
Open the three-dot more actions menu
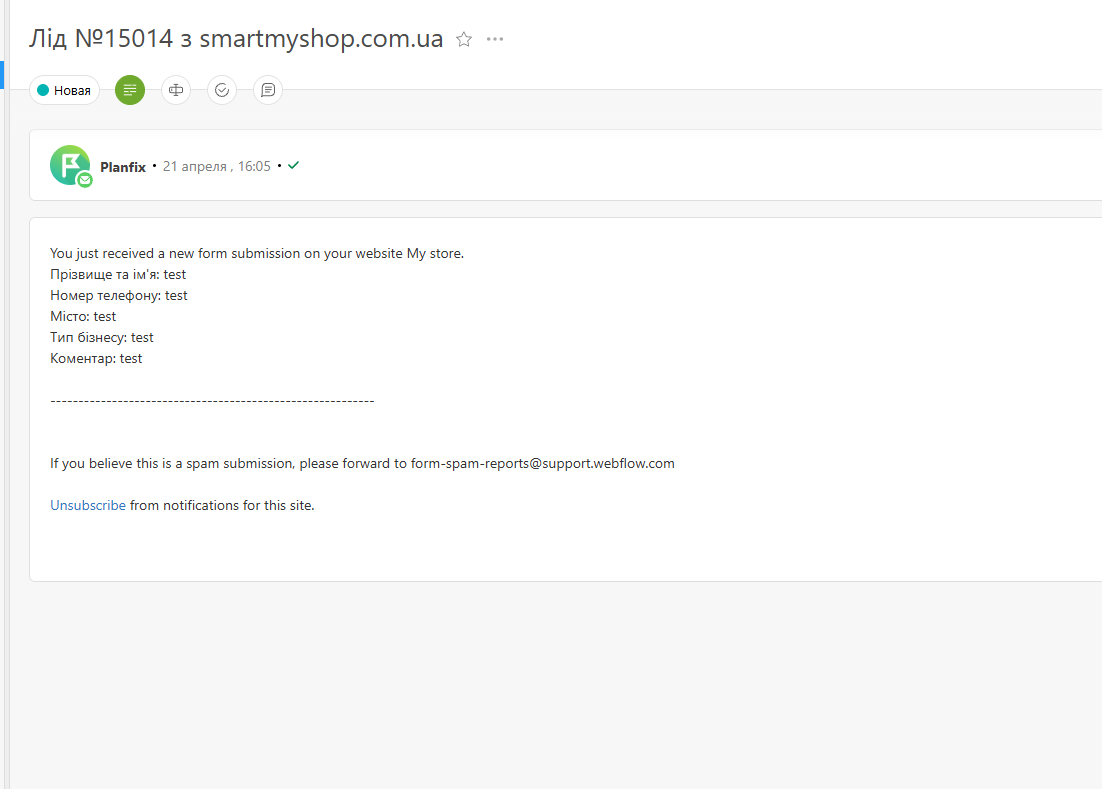coord(495,40)
